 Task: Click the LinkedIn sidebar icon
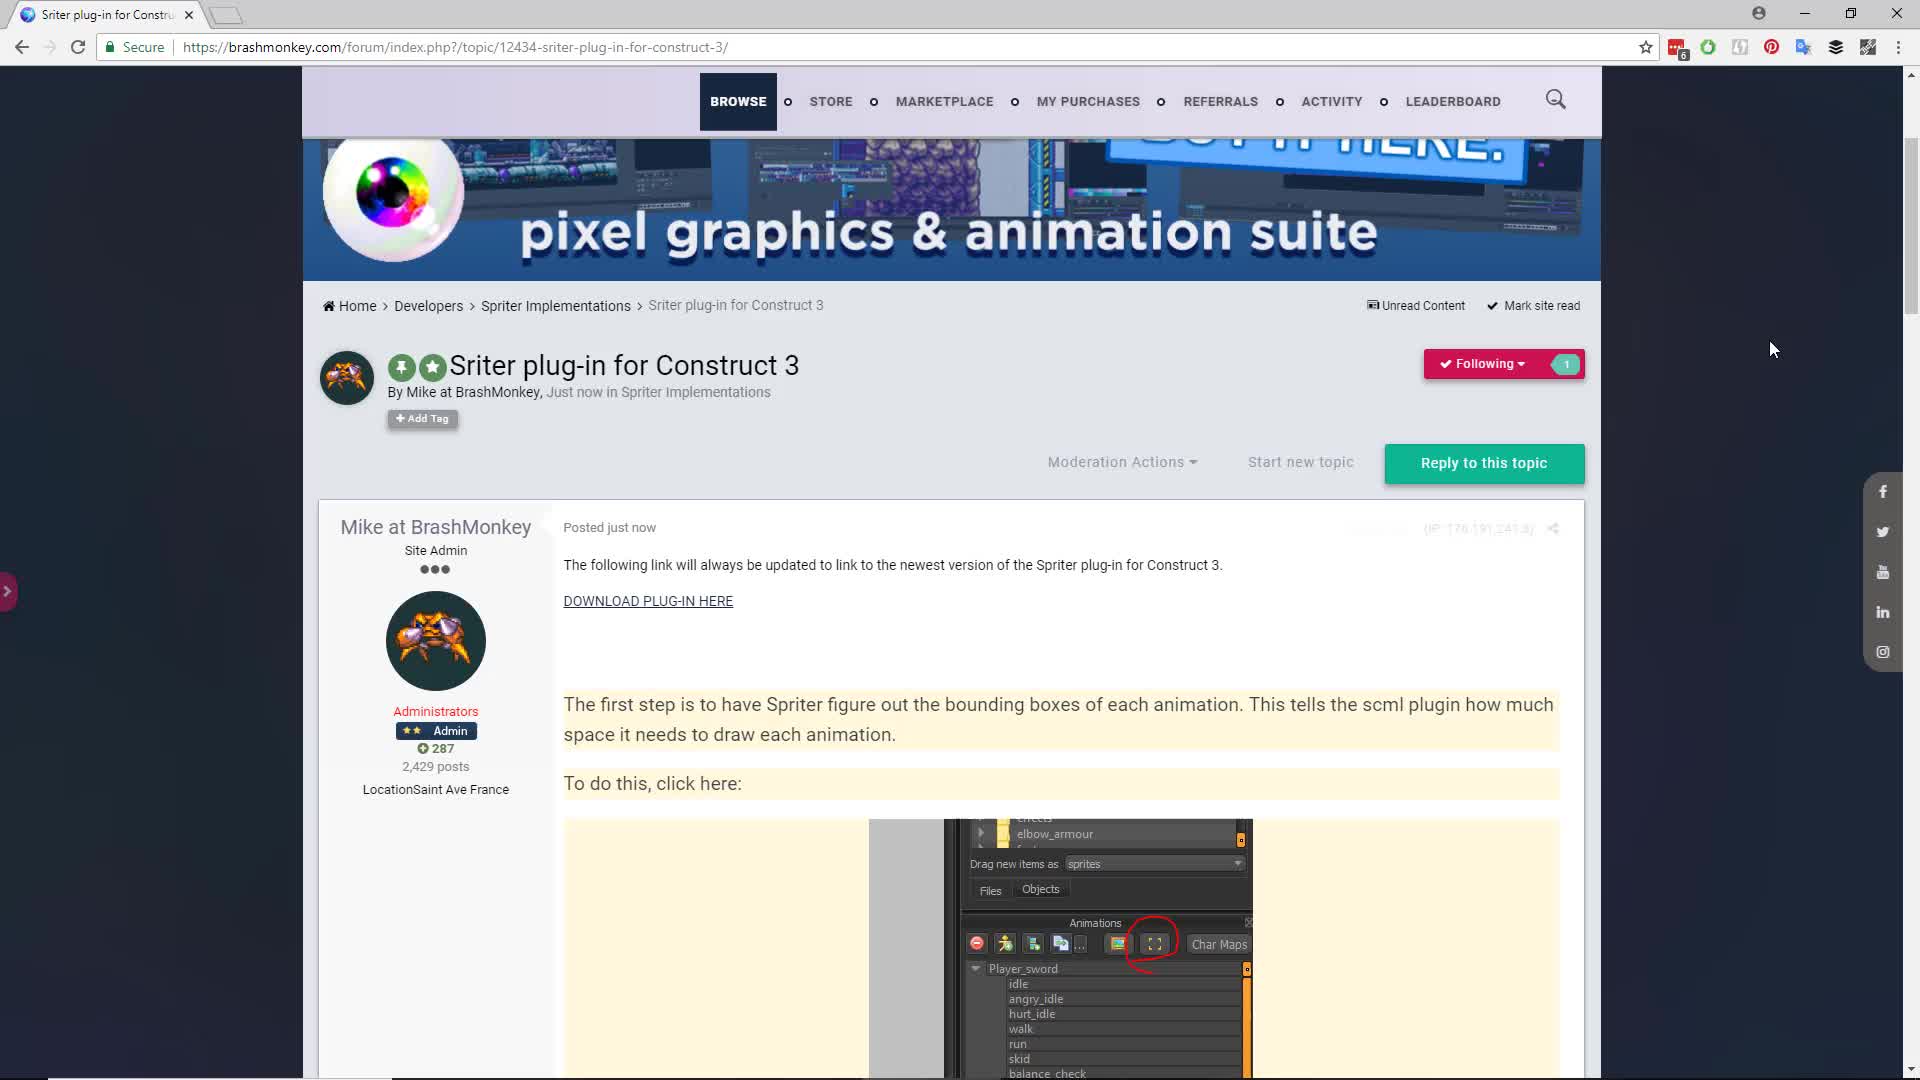coord(1882,612)
